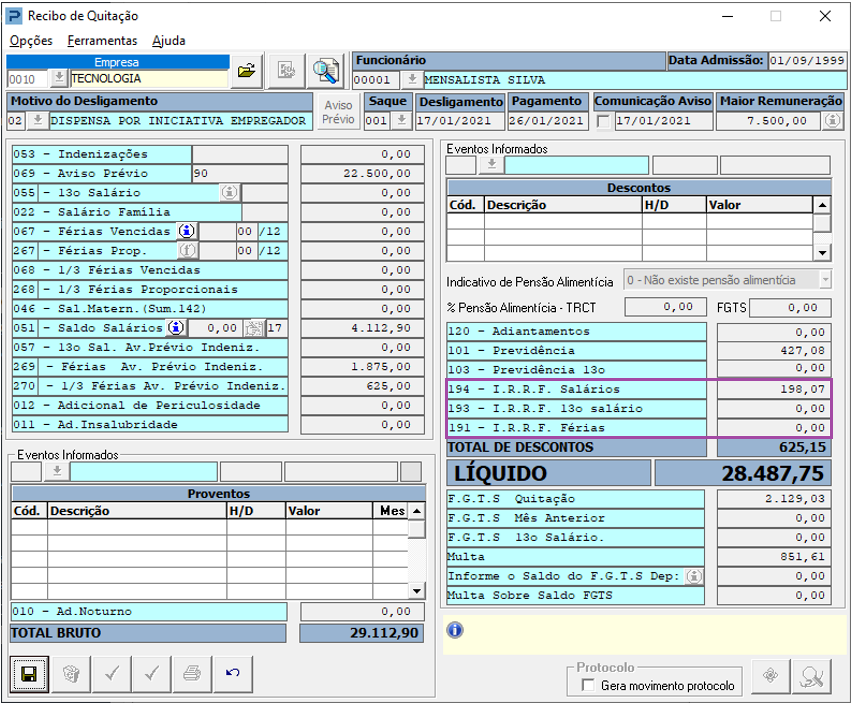The height and width of the screenshot is (706, 854).
Task: Click the dice calculate icon at bottom
Action: coord(71,674)
